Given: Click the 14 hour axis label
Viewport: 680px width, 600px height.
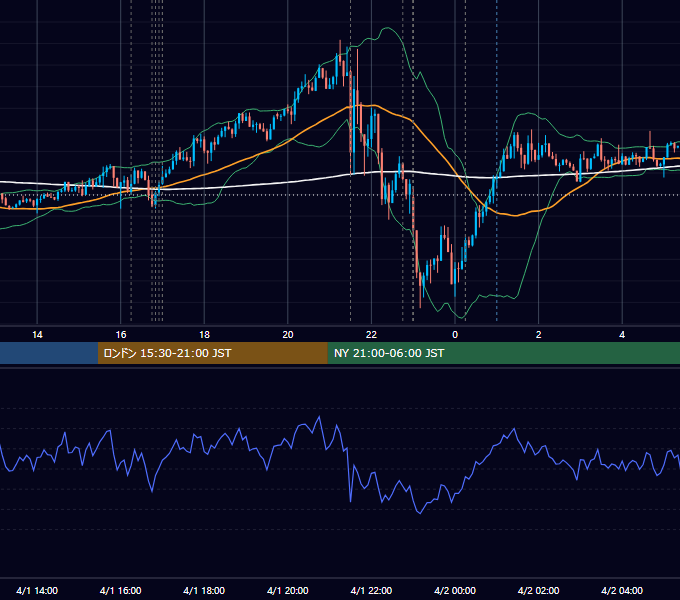Looking at the screenshot, I should point(37,335).
